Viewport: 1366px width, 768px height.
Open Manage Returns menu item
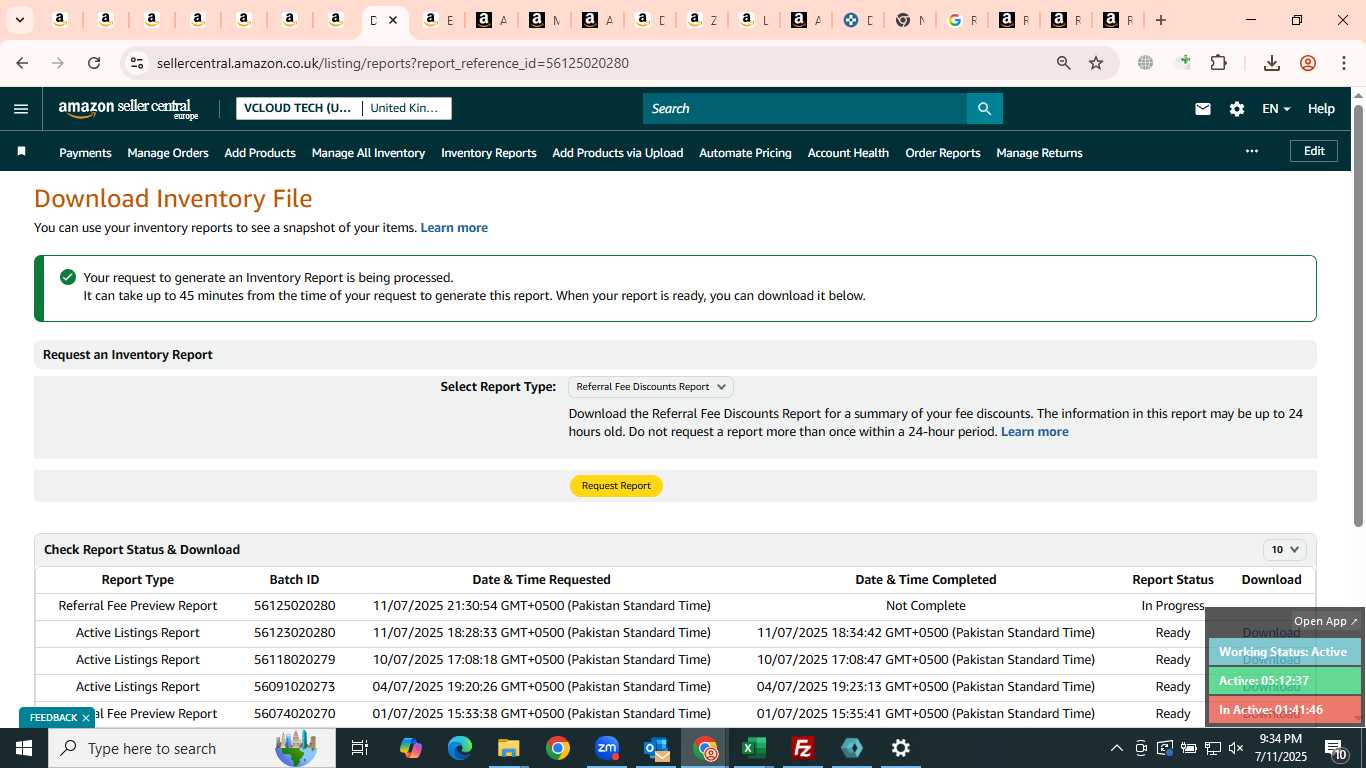[x=1039, y=153]
